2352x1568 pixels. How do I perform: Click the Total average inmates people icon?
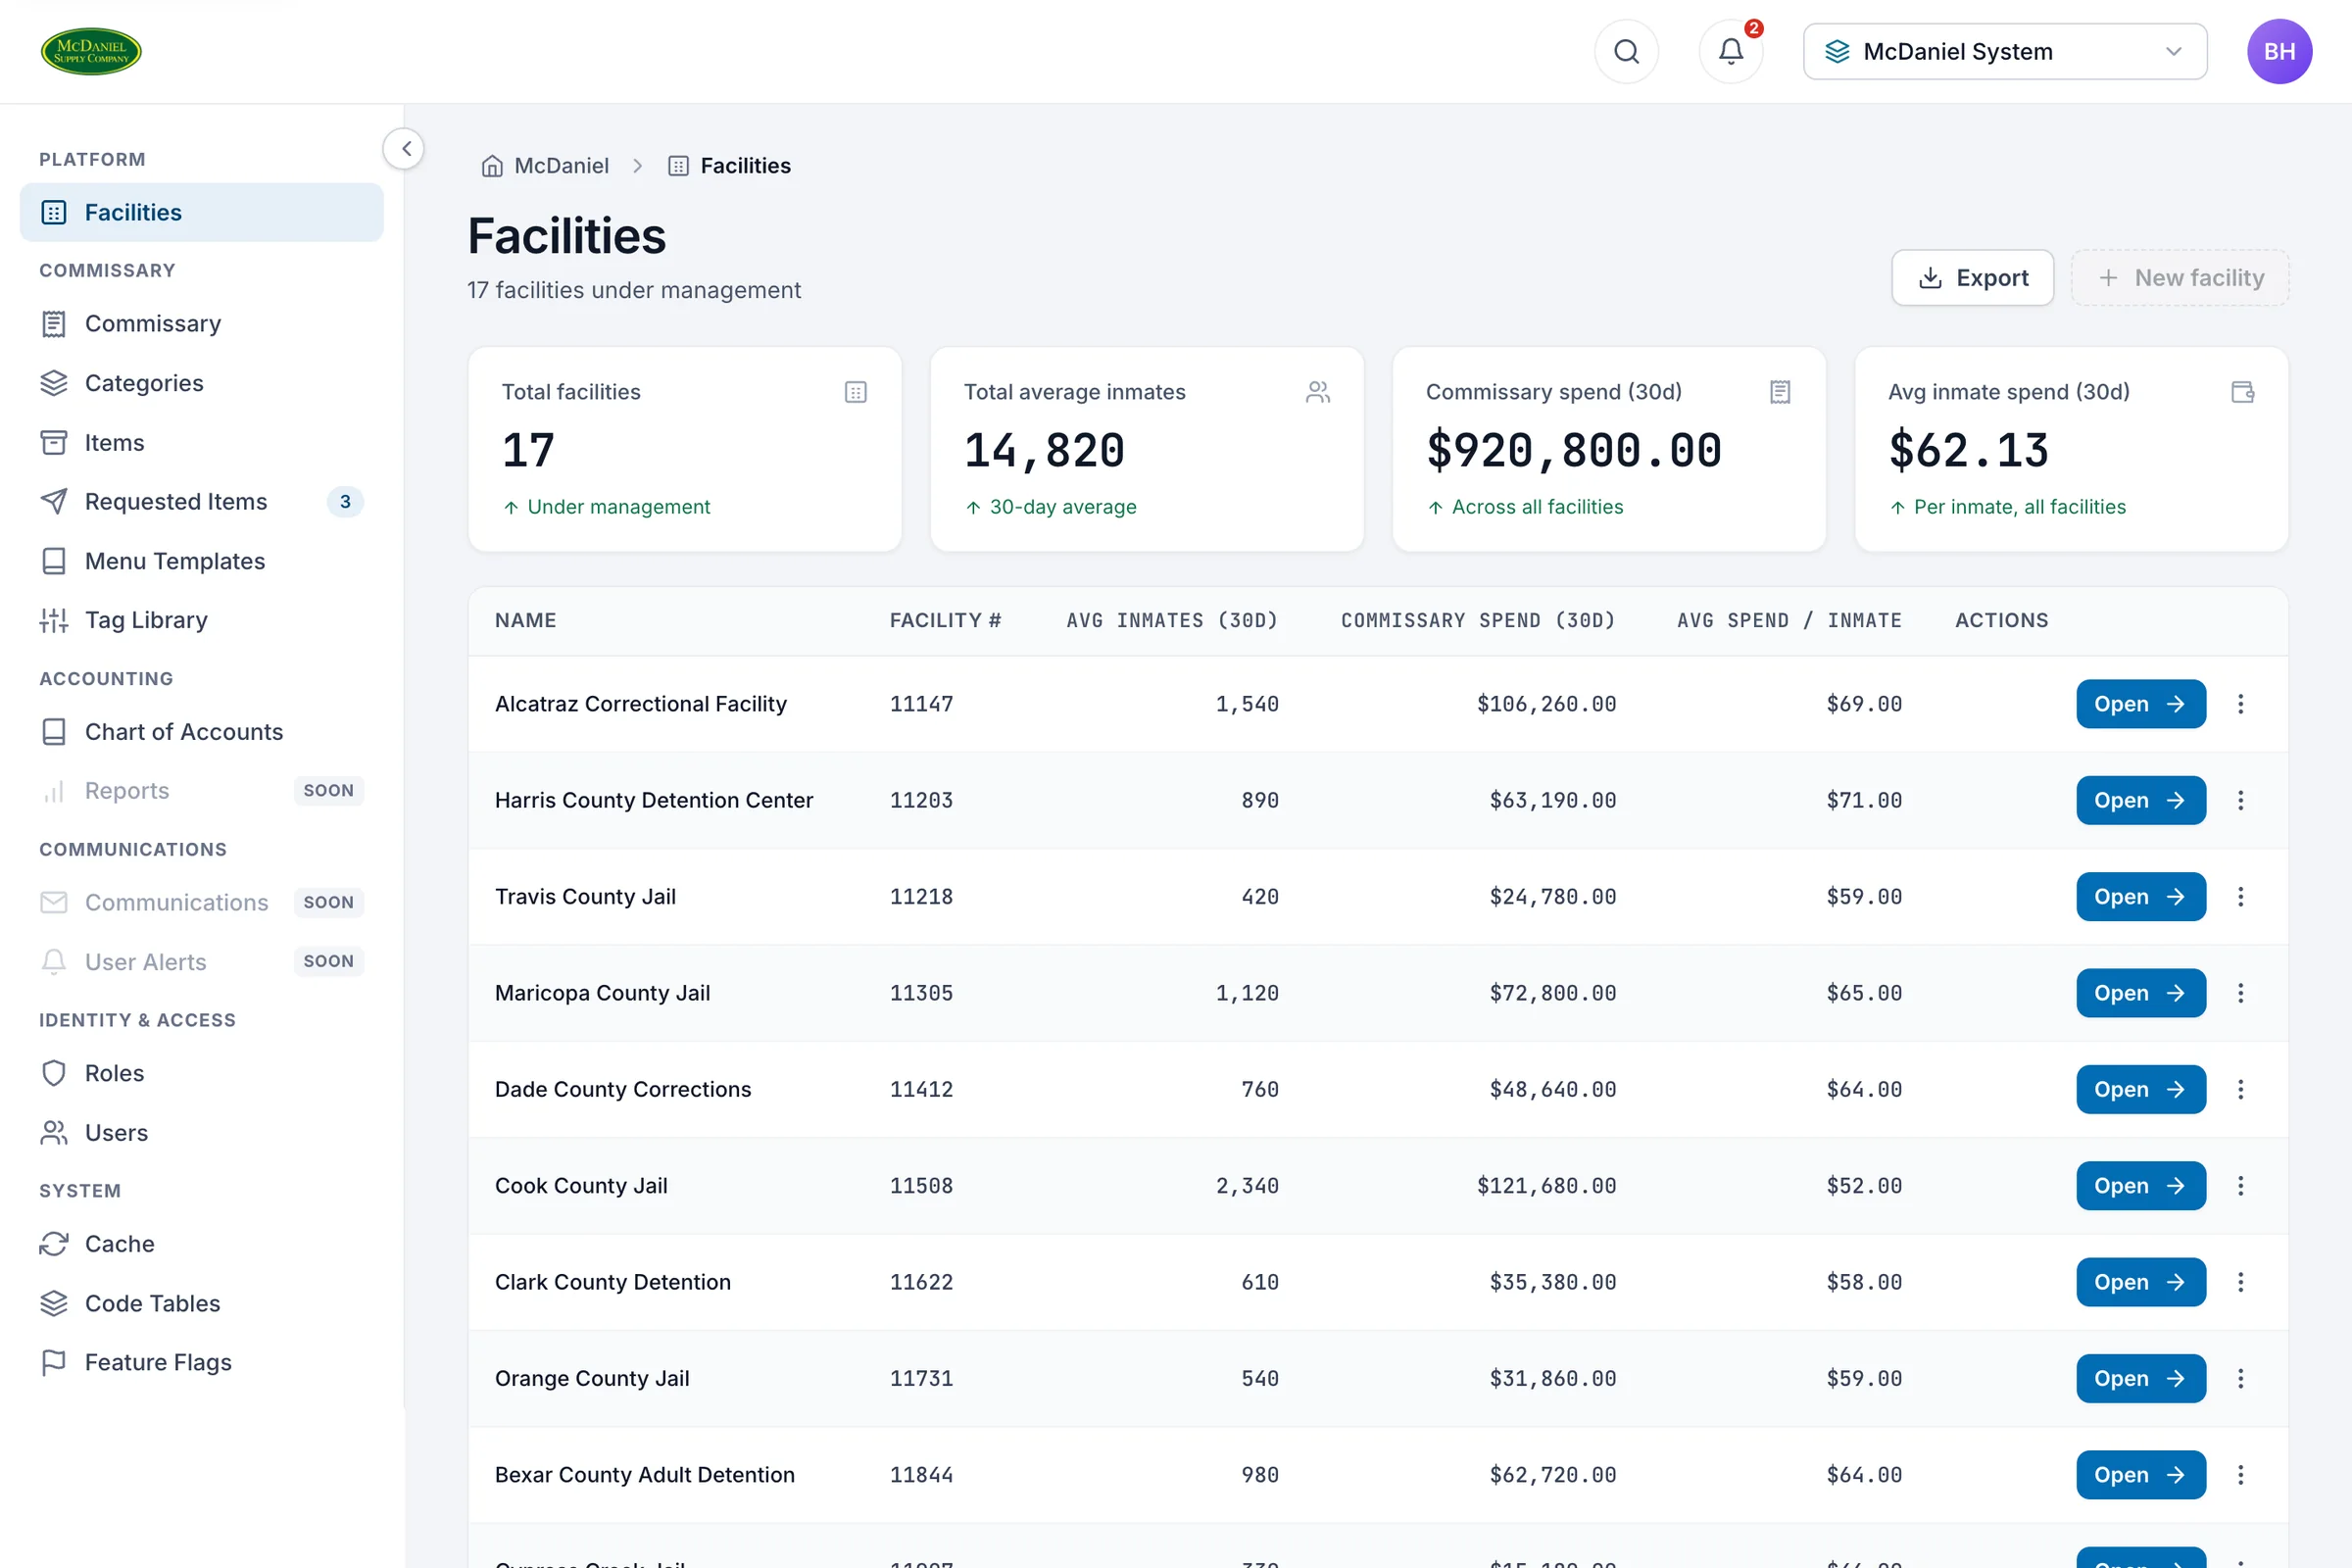(x=1317, y=392)
